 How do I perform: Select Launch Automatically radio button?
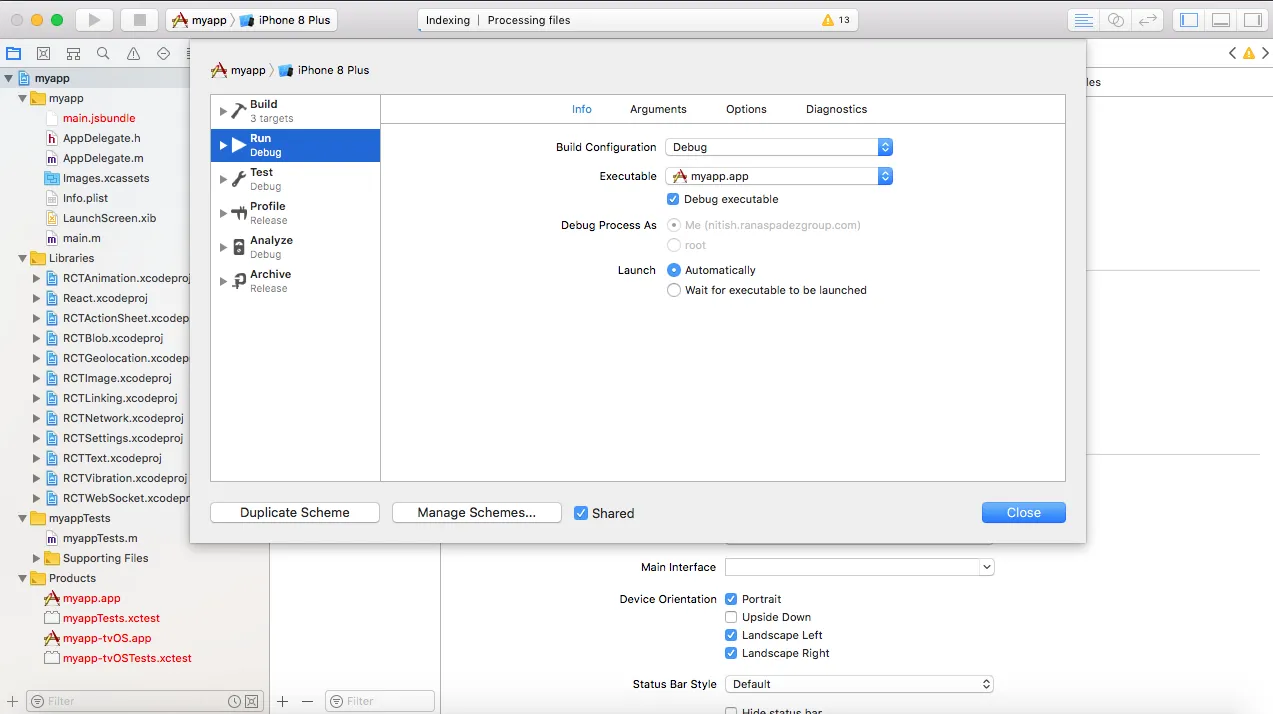point(674,270)
